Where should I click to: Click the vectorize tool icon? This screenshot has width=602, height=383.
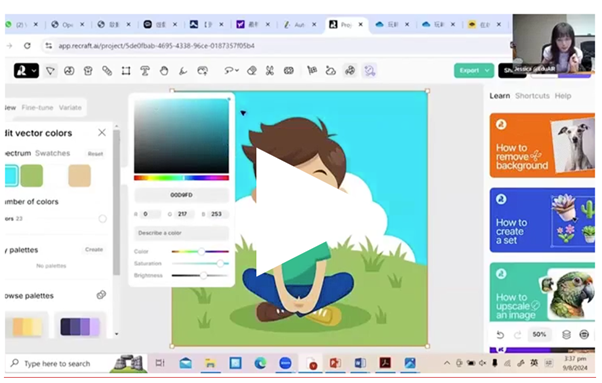click(312, 71)
